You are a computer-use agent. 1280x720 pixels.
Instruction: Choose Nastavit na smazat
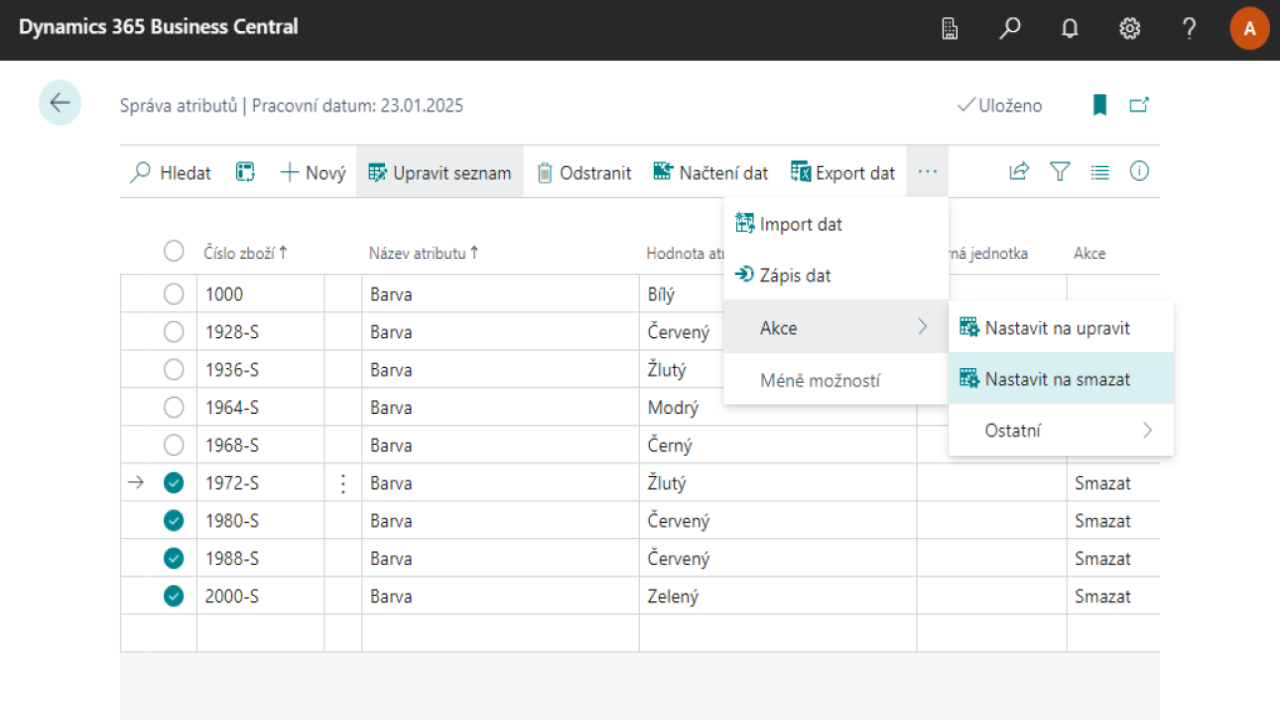(x=1057, y=379)
